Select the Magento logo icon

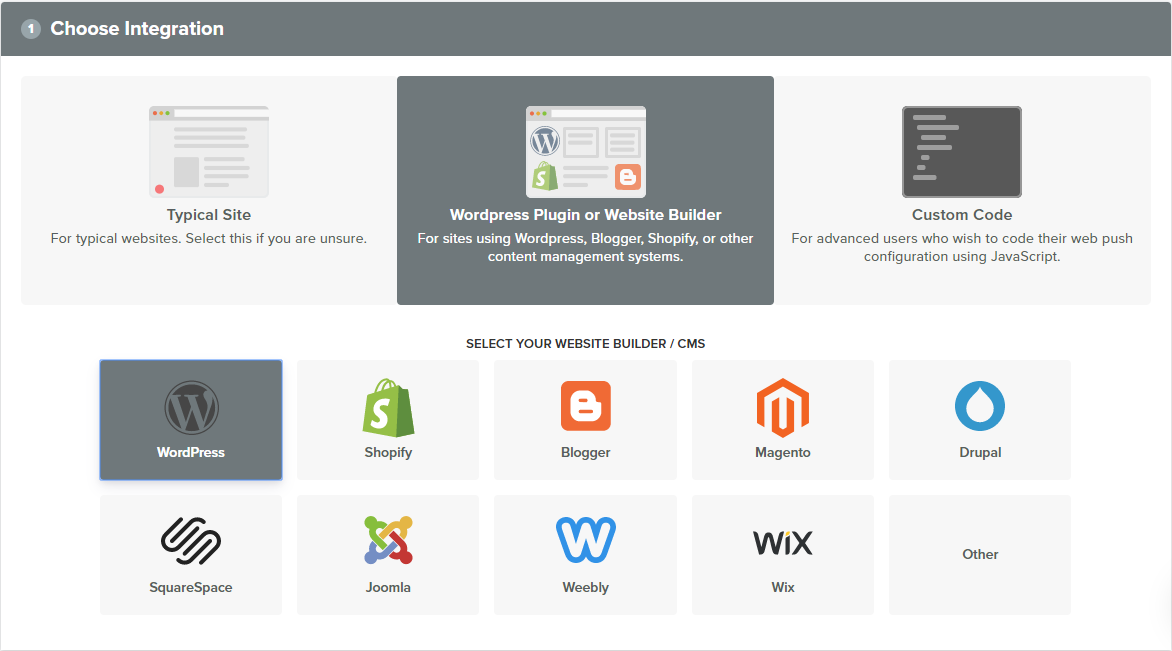point(782,407)
